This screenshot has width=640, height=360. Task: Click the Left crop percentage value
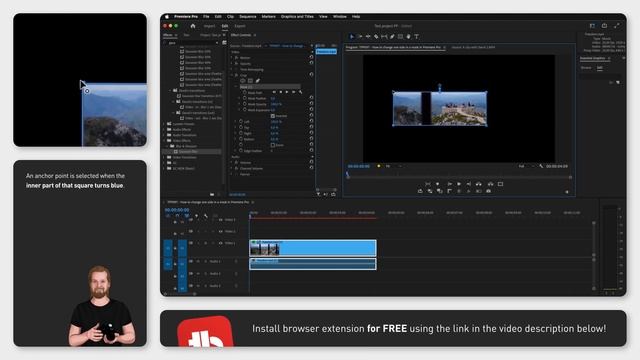(276, 122)
